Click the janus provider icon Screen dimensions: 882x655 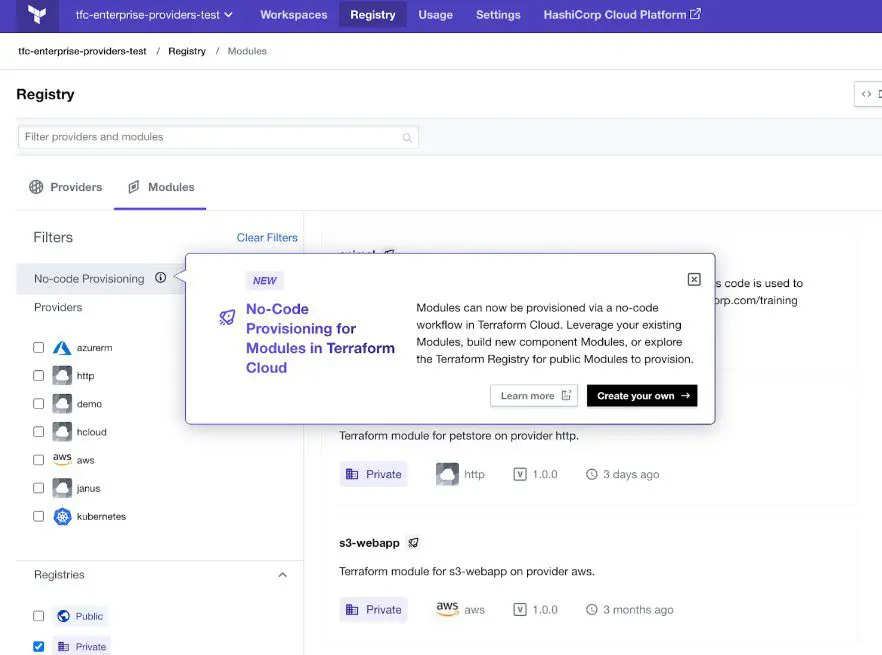tap(62, 488)
